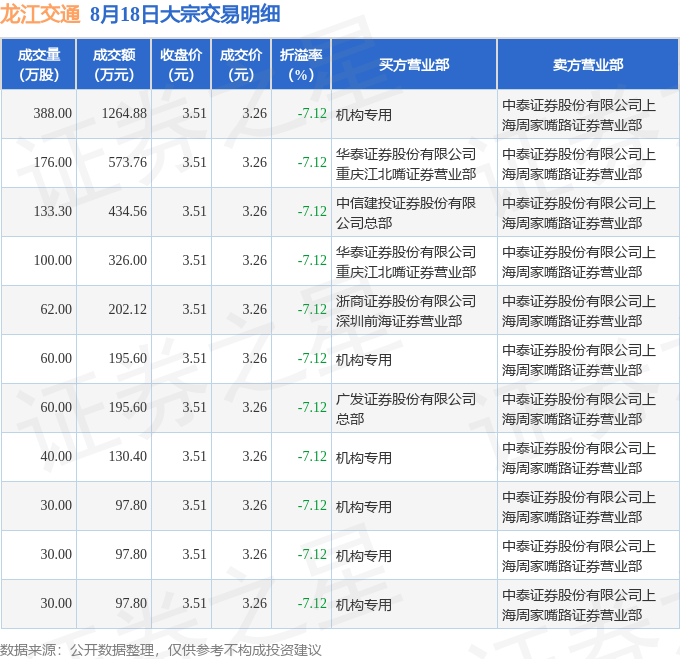Click the 8月18日大宗交易明细 heading

[x=184, y=14]
